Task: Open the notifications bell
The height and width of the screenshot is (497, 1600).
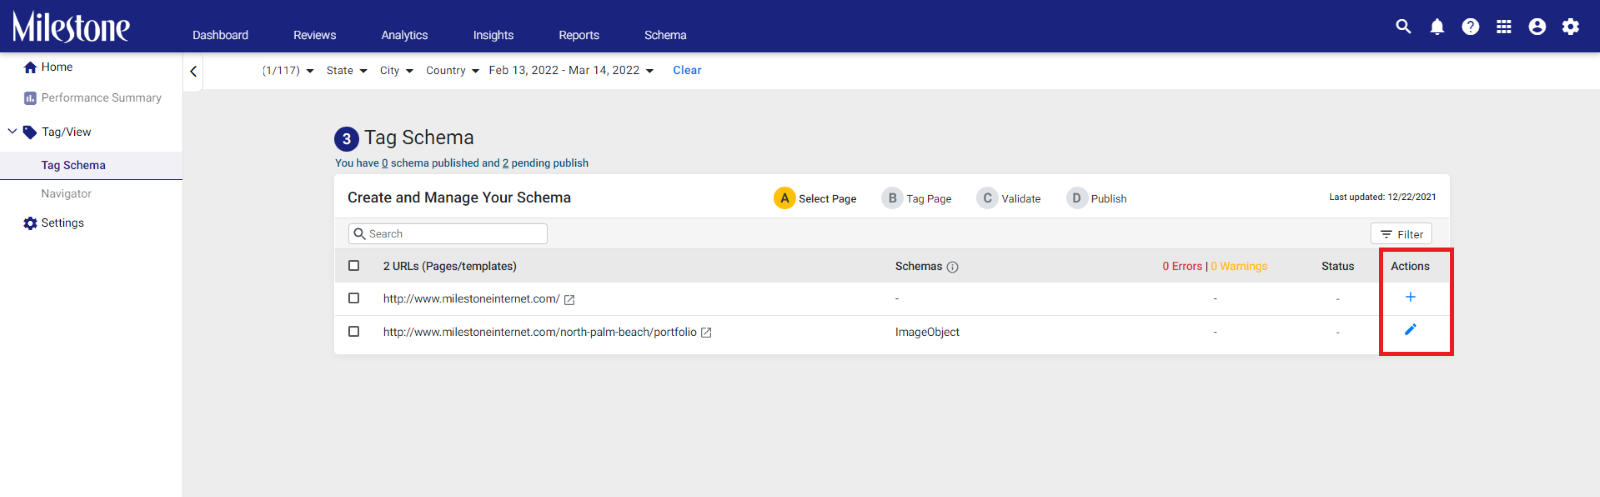Action: tap(1437, 27)
